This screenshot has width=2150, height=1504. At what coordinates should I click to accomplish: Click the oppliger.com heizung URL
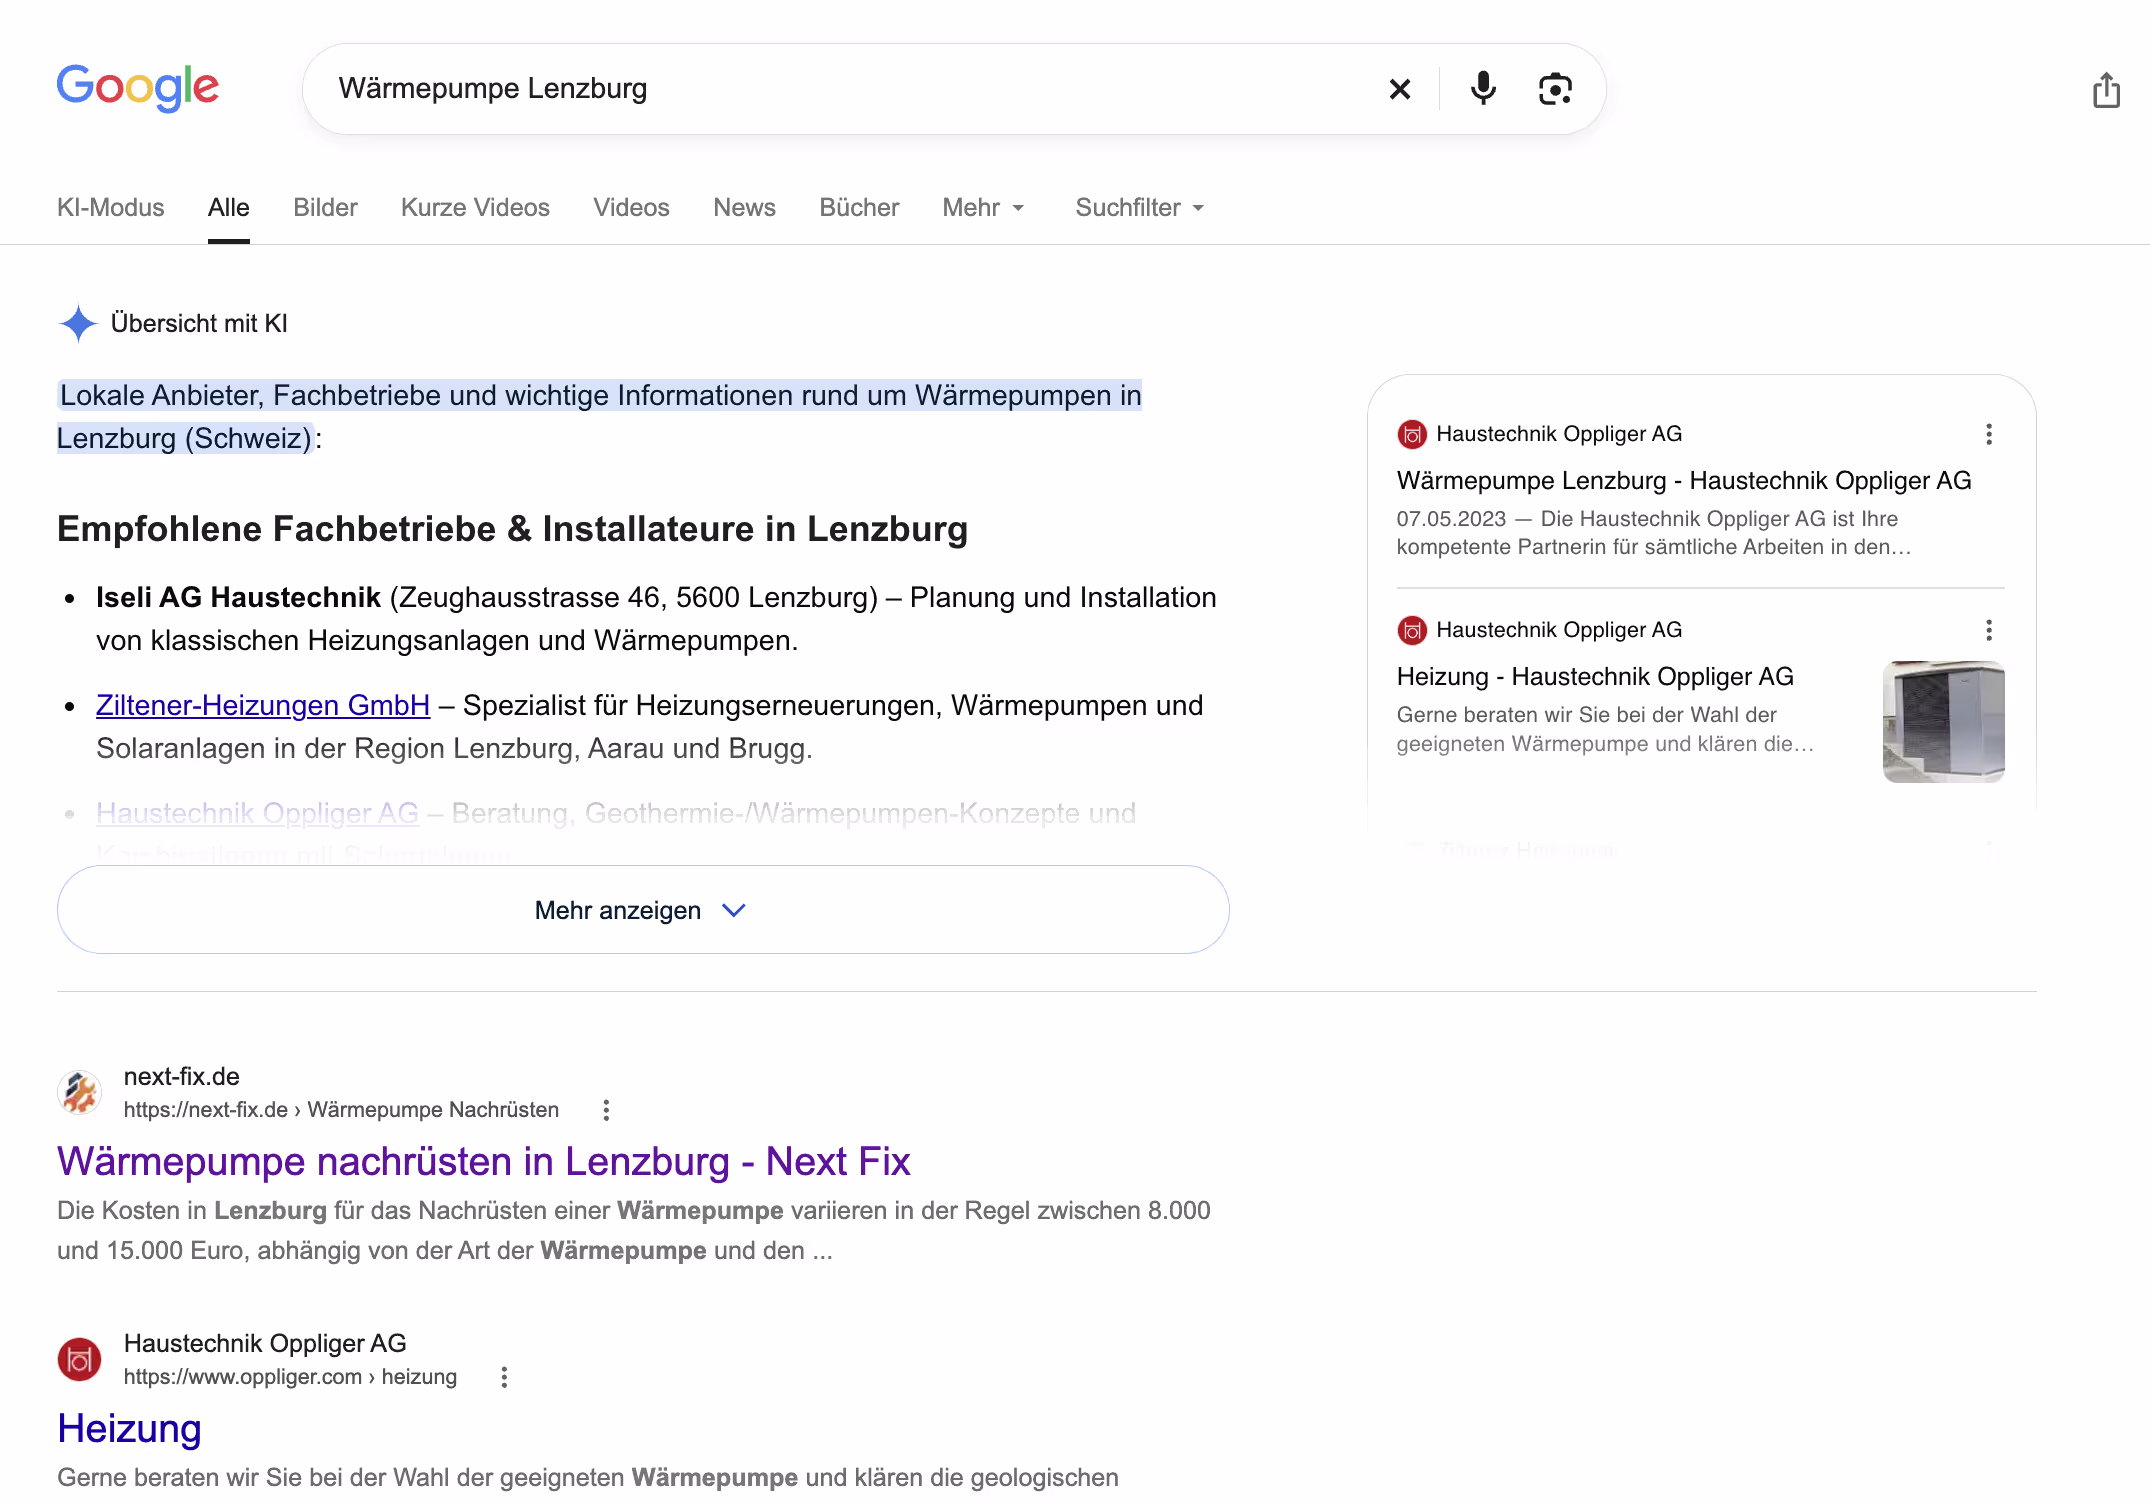(x=290, y=1377)
